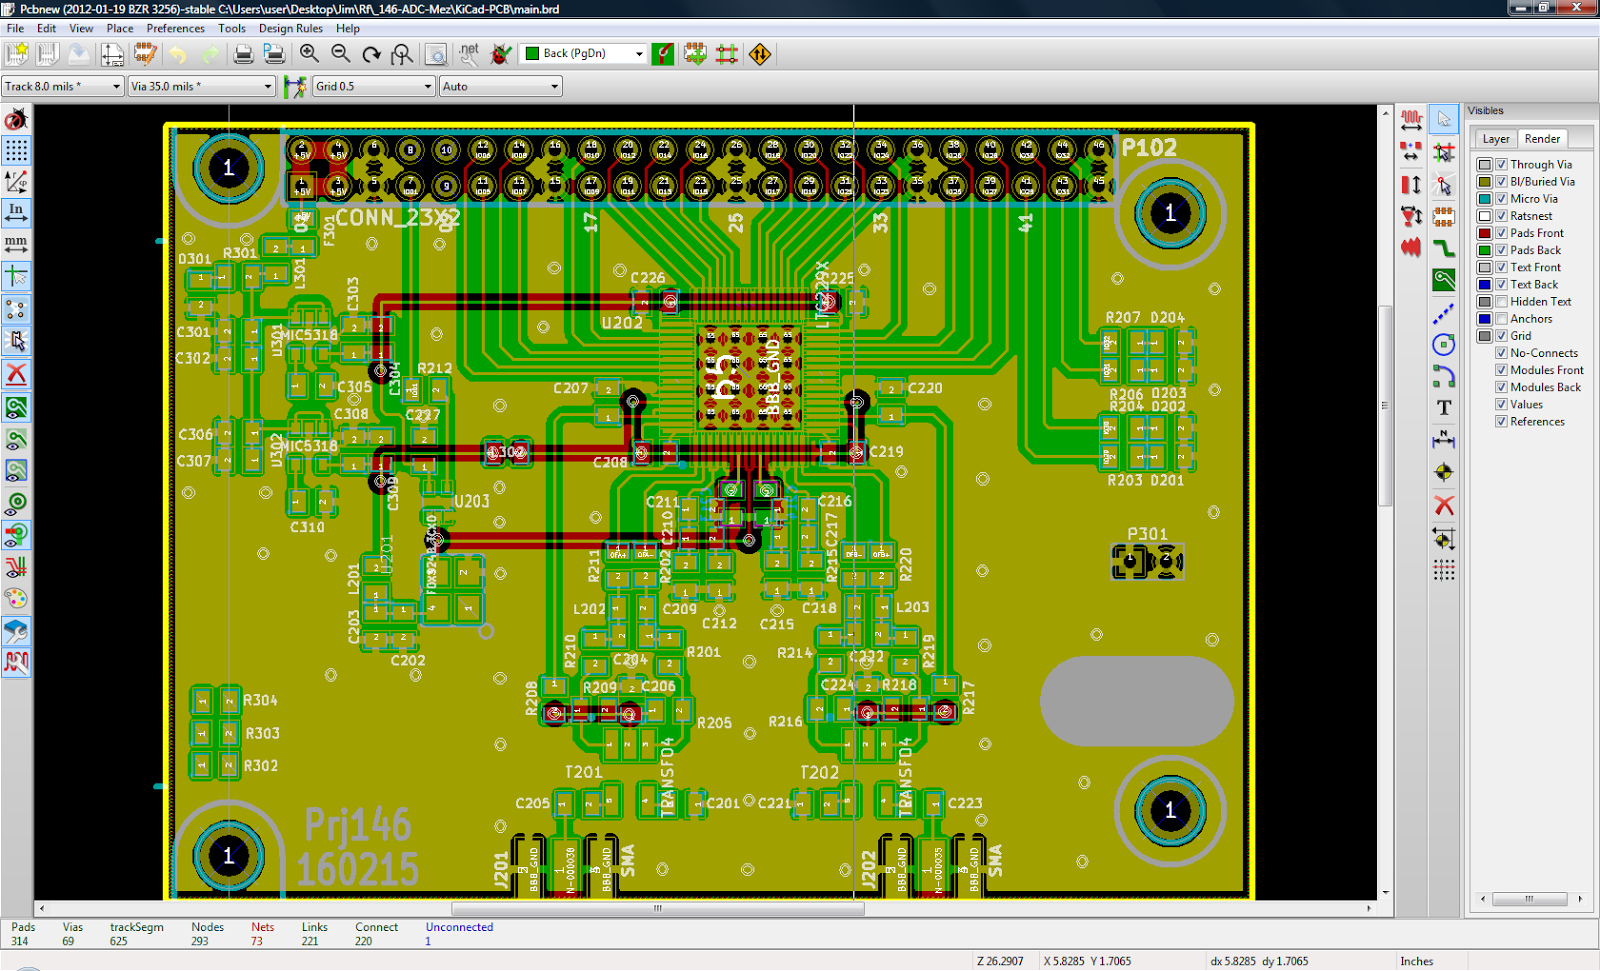
Task: Click the horizontal scrollbar below the board view
Action: click(x=657, y=908)
